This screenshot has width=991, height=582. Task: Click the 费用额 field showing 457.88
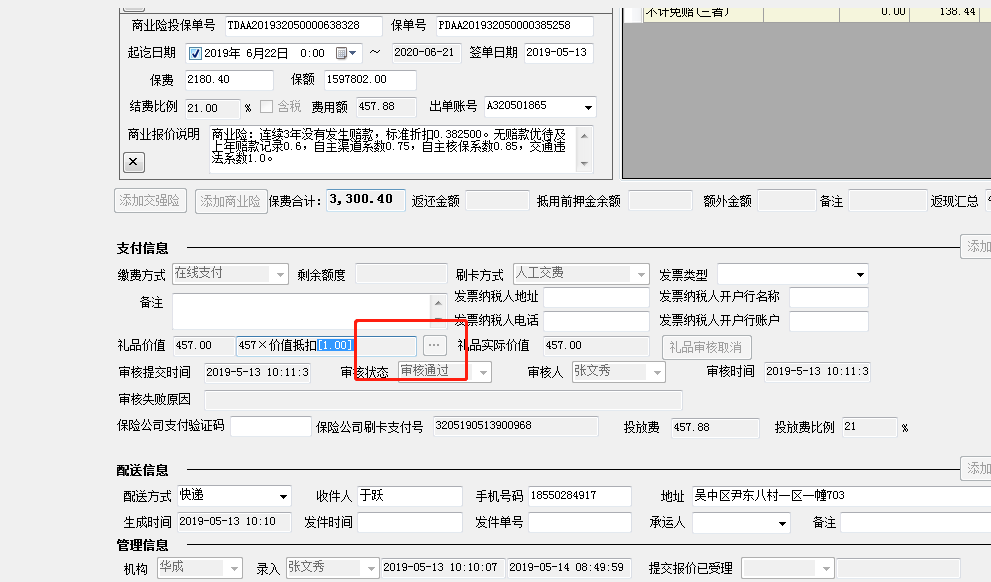pyautogui.click(x=386, y=107)
